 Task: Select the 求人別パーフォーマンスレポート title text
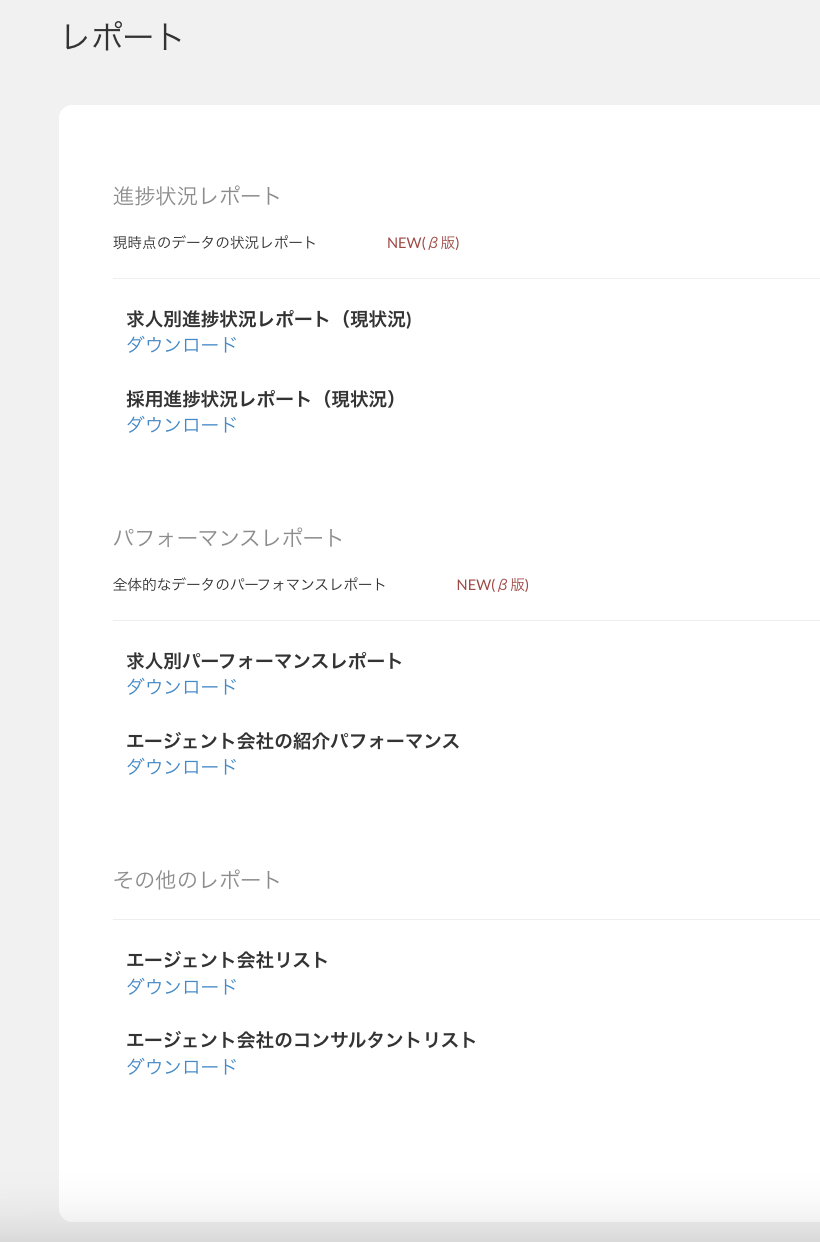pyautogui.click(x=264, y=660)
